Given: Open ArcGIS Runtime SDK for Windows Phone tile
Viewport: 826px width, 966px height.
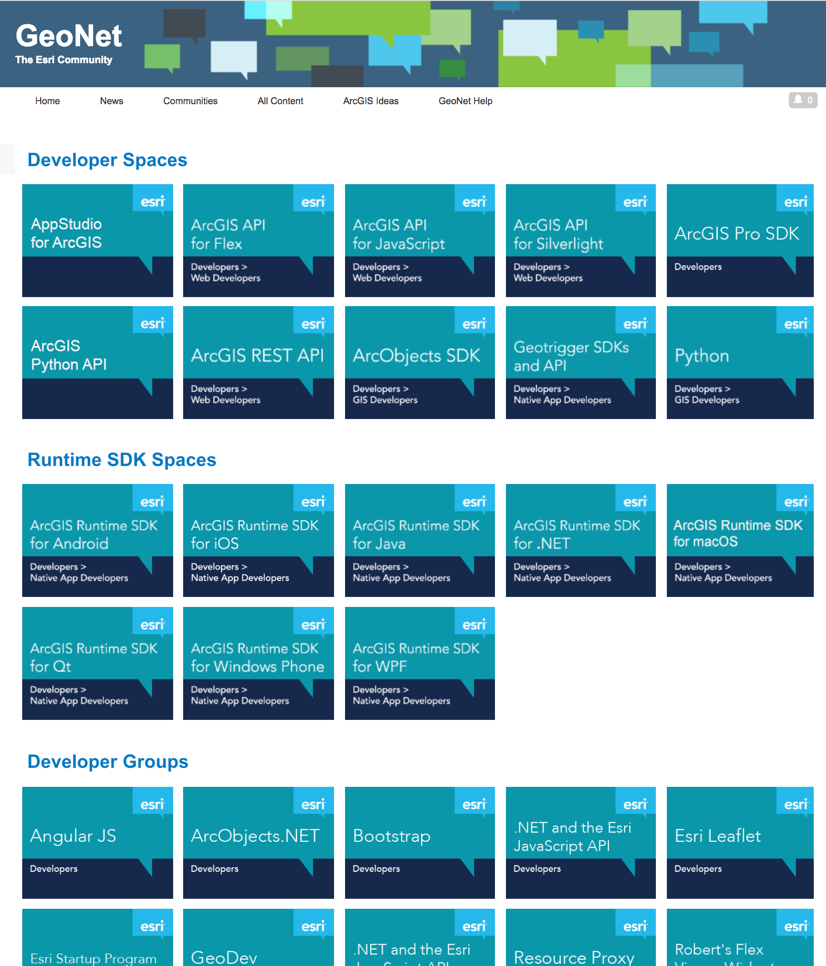Looking at the screenshot, I should click(259, 664).
